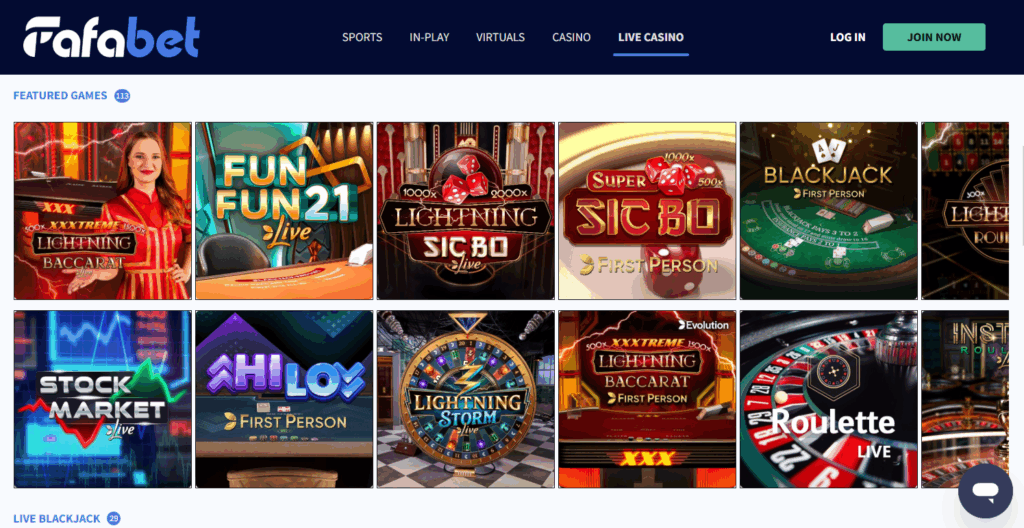Launch the Roulette Live game

click(x=829, y=399)
